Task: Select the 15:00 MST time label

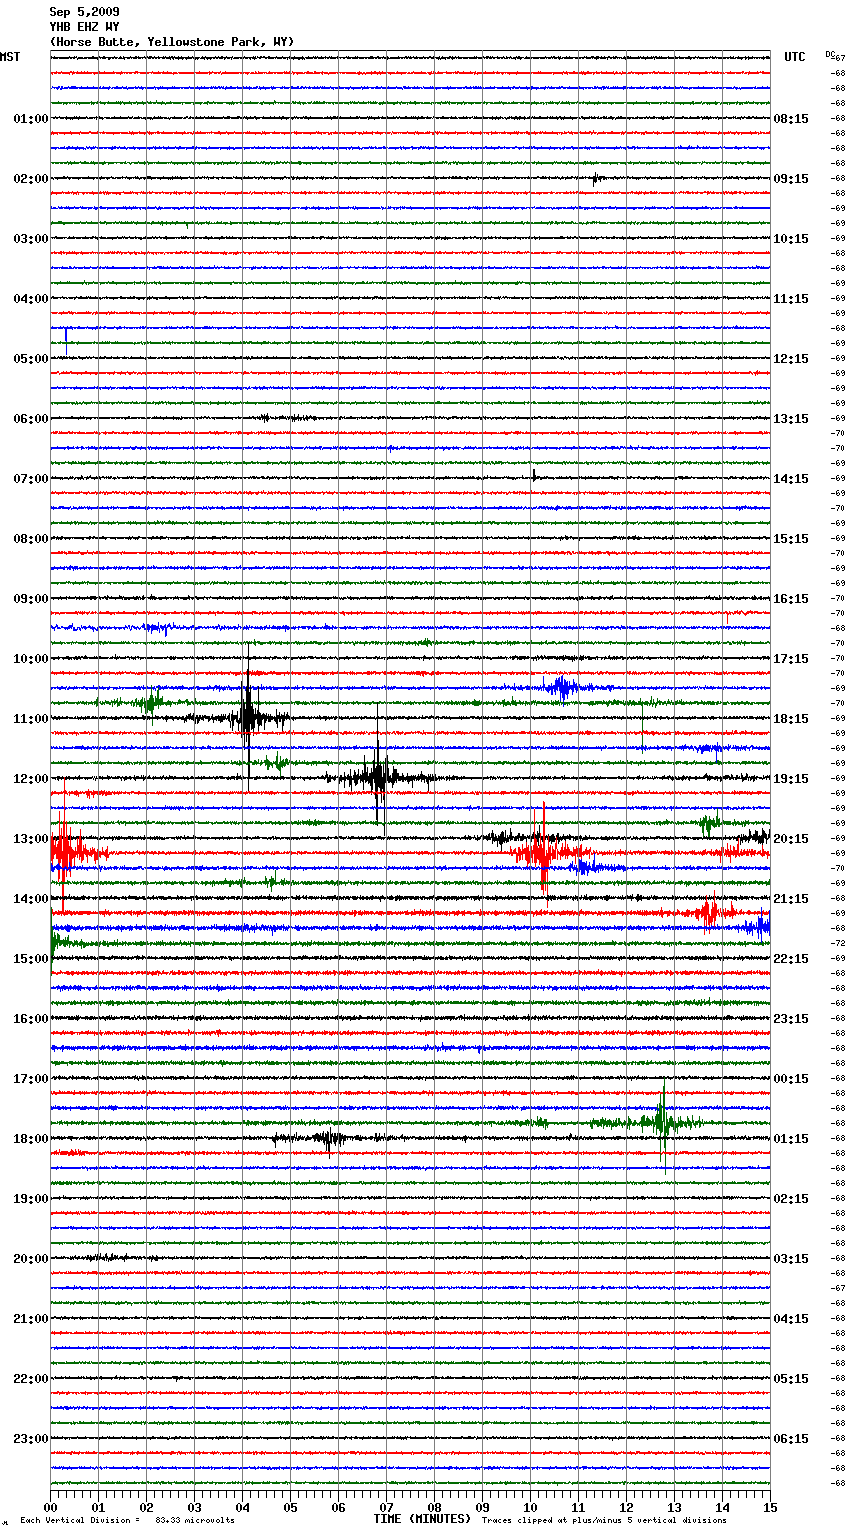Action: 31,959
